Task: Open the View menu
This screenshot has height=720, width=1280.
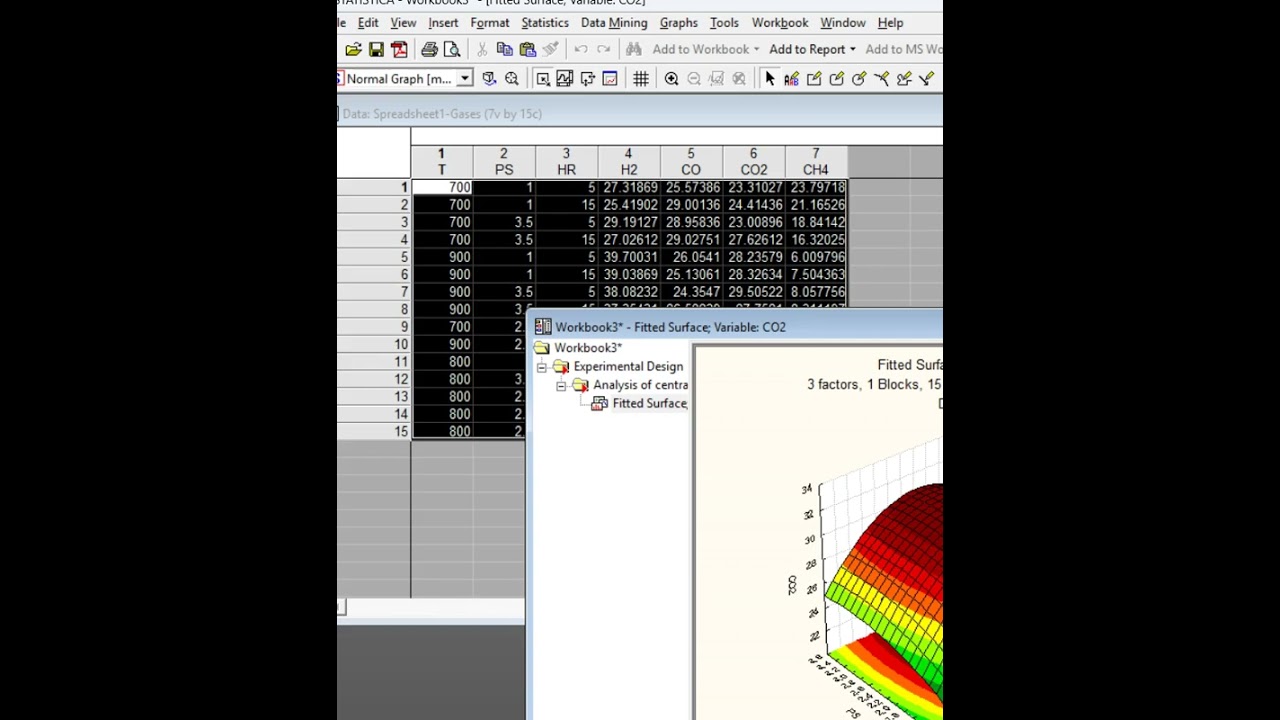Action: click(403, 23)
